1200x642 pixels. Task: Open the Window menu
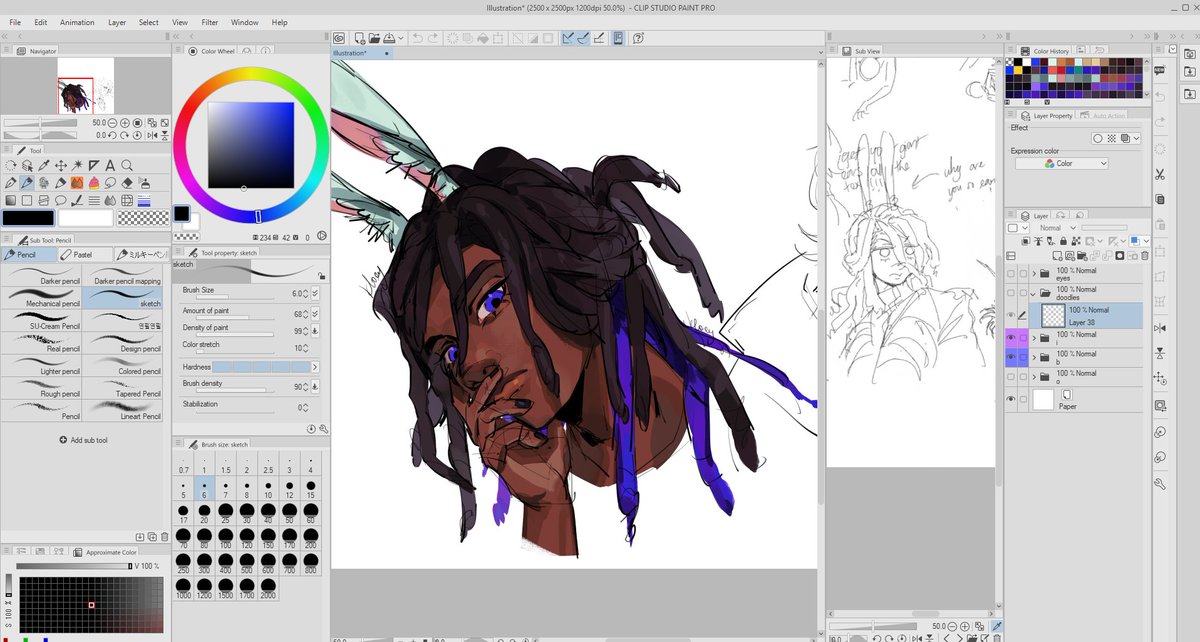(244, 22)
